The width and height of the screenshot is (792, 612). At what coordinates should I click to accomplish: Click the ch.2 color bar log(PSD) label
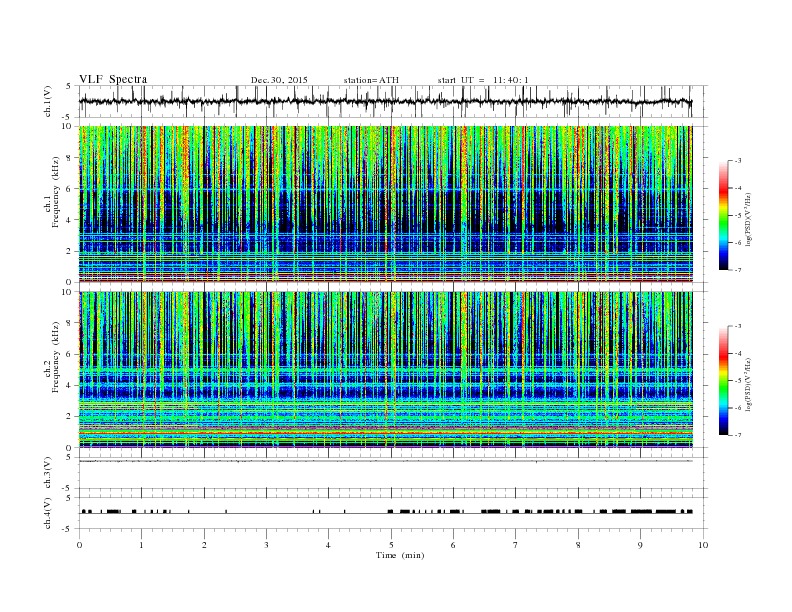point(749,384)
